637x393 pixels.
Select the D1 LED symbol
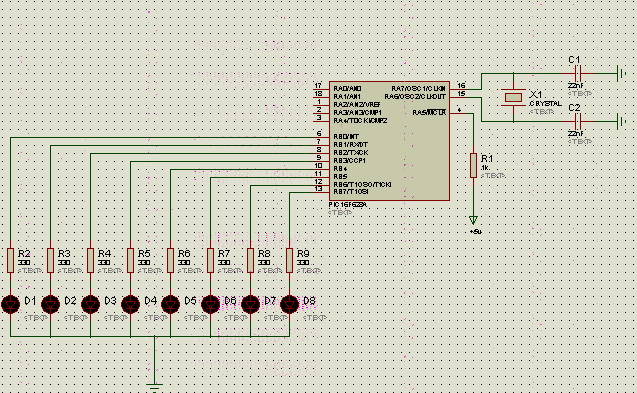coord(11,304)
